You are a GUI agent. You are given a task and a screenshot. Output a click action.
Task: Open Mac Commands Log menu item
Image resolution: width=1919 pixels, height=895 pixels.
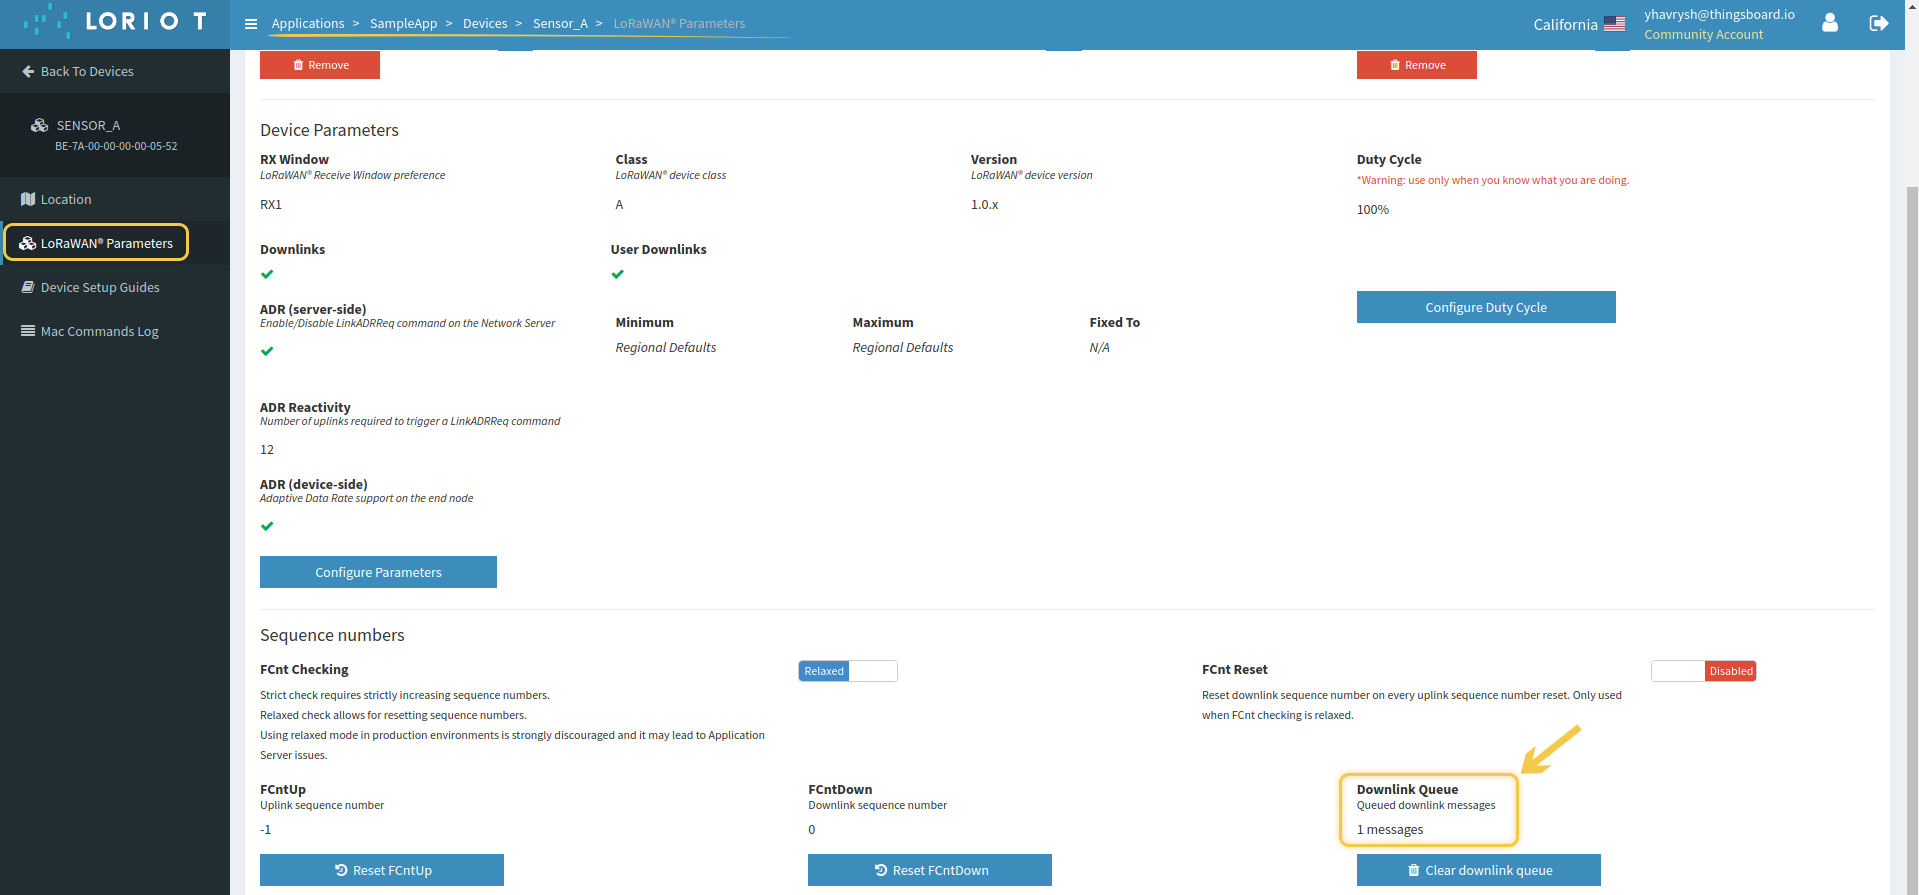coord(99,331)
